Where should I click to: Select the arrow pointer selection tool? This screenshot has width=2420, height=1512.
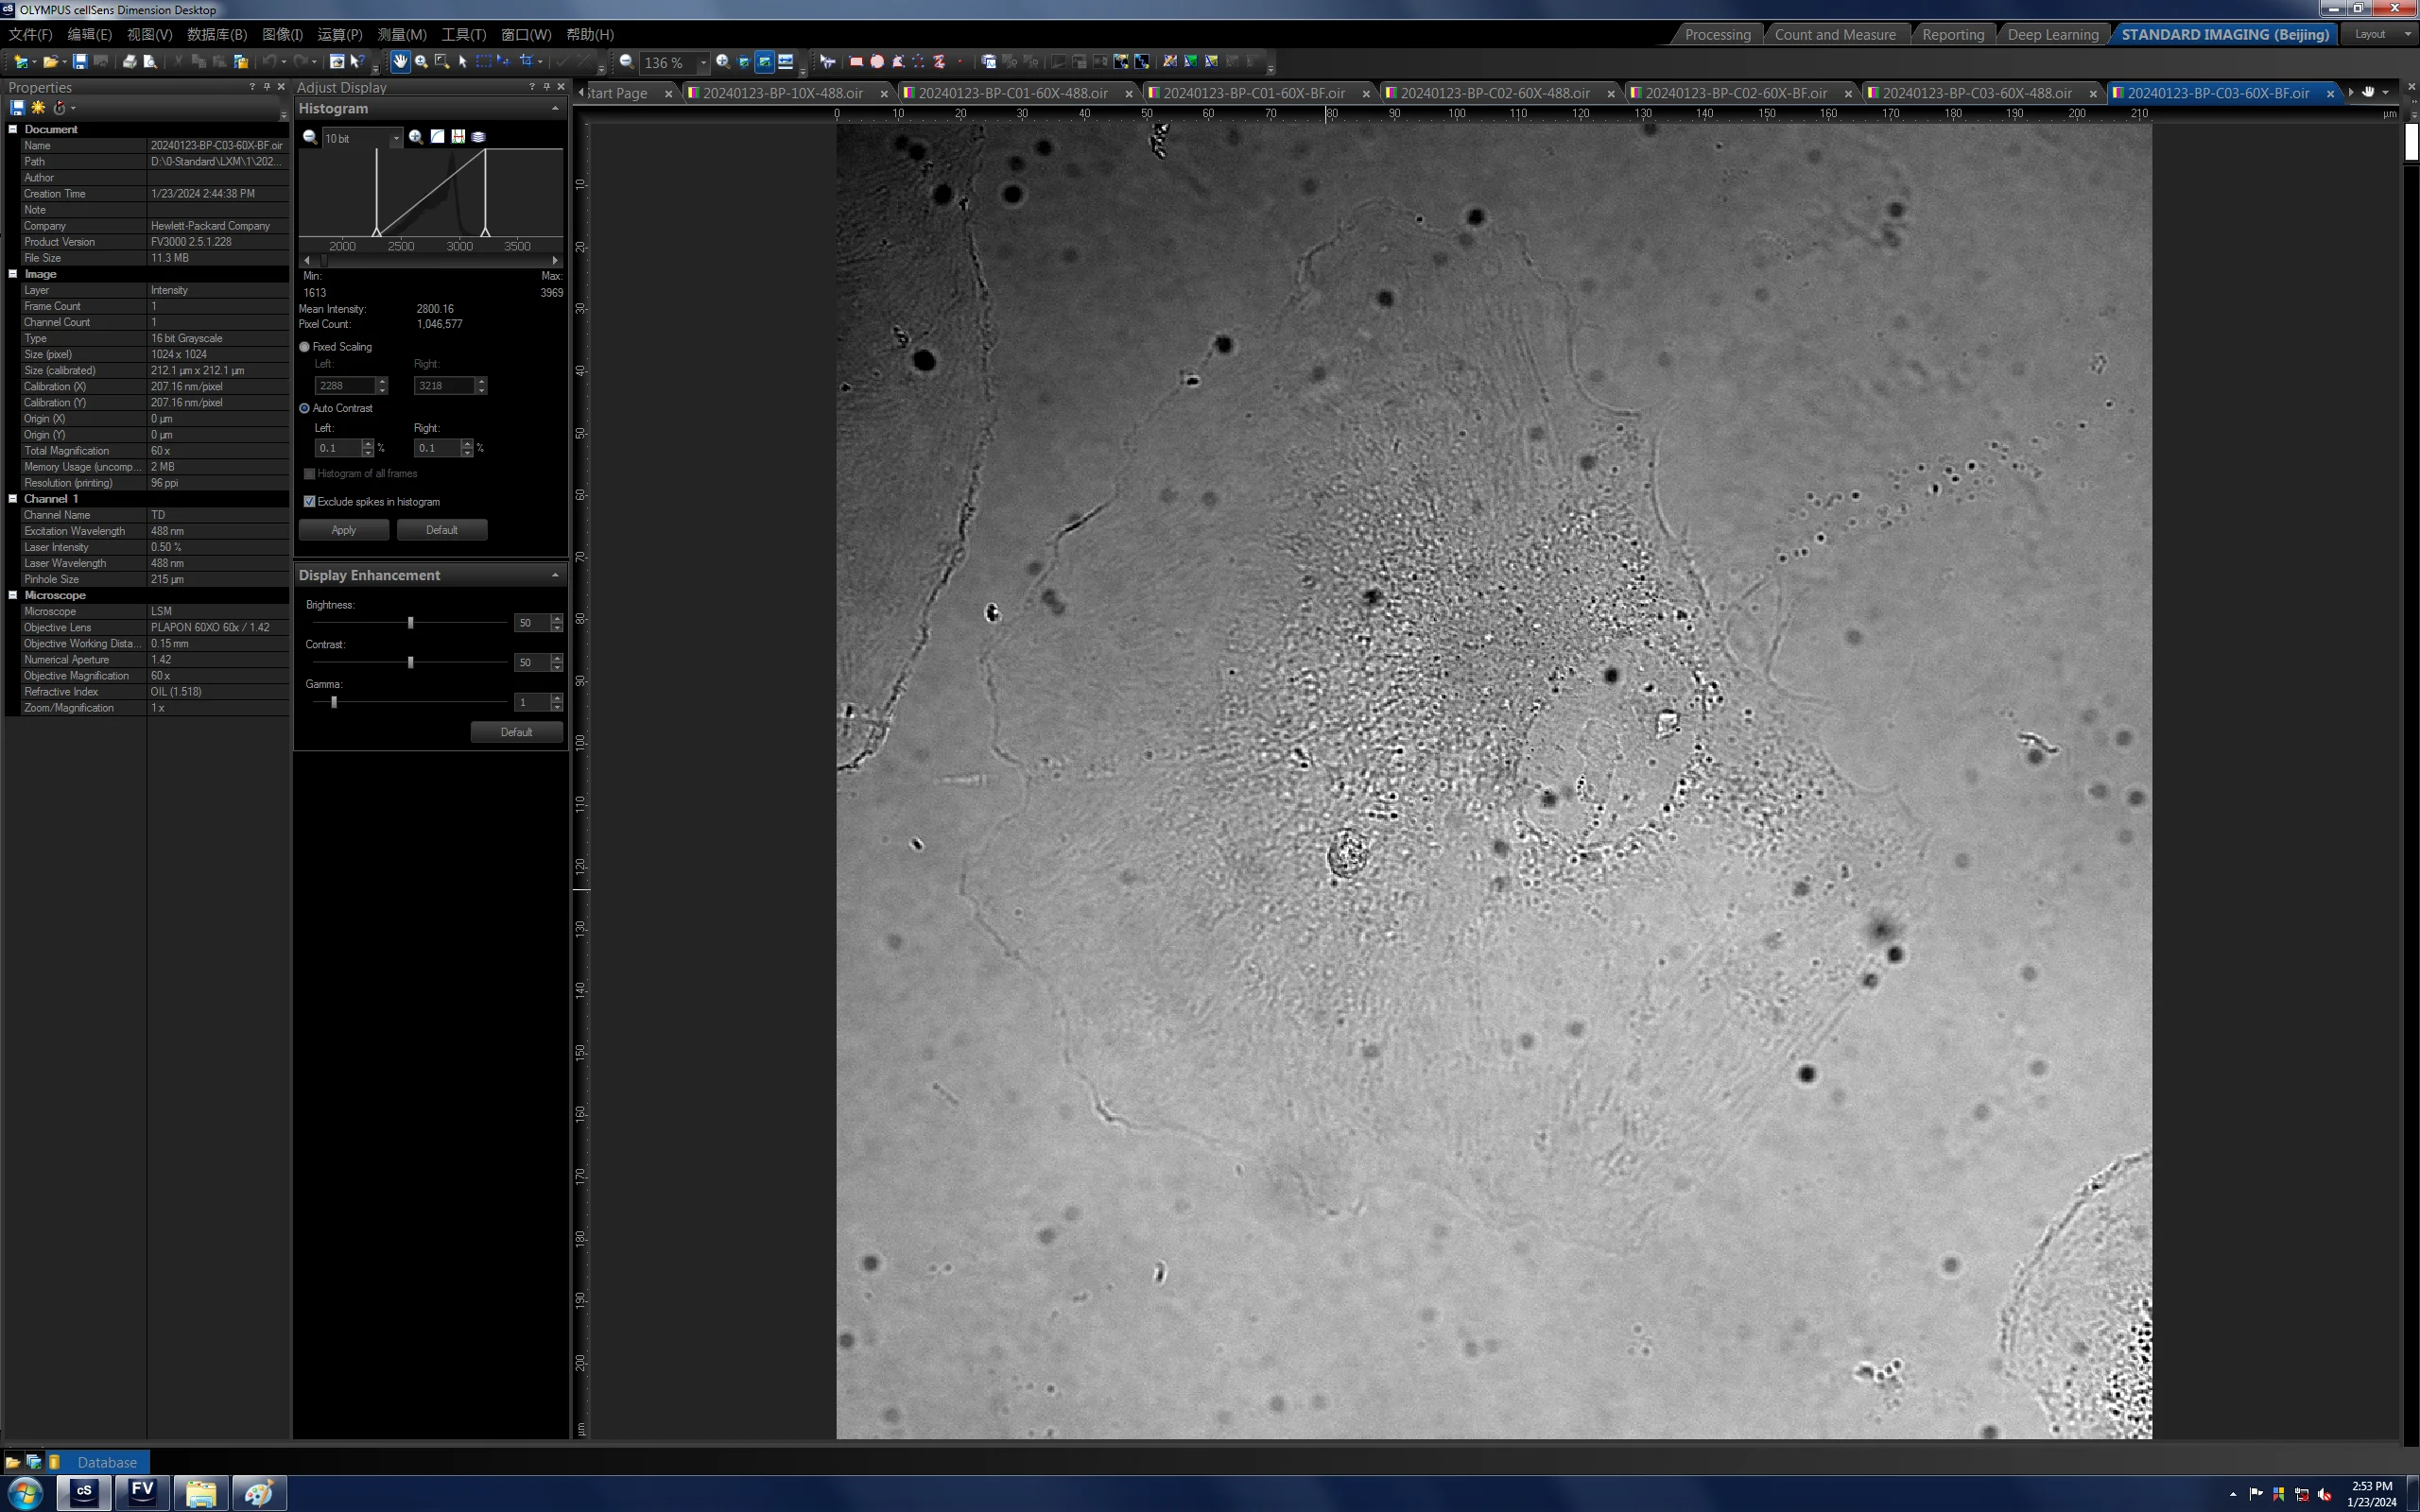(x=462, y=62)
